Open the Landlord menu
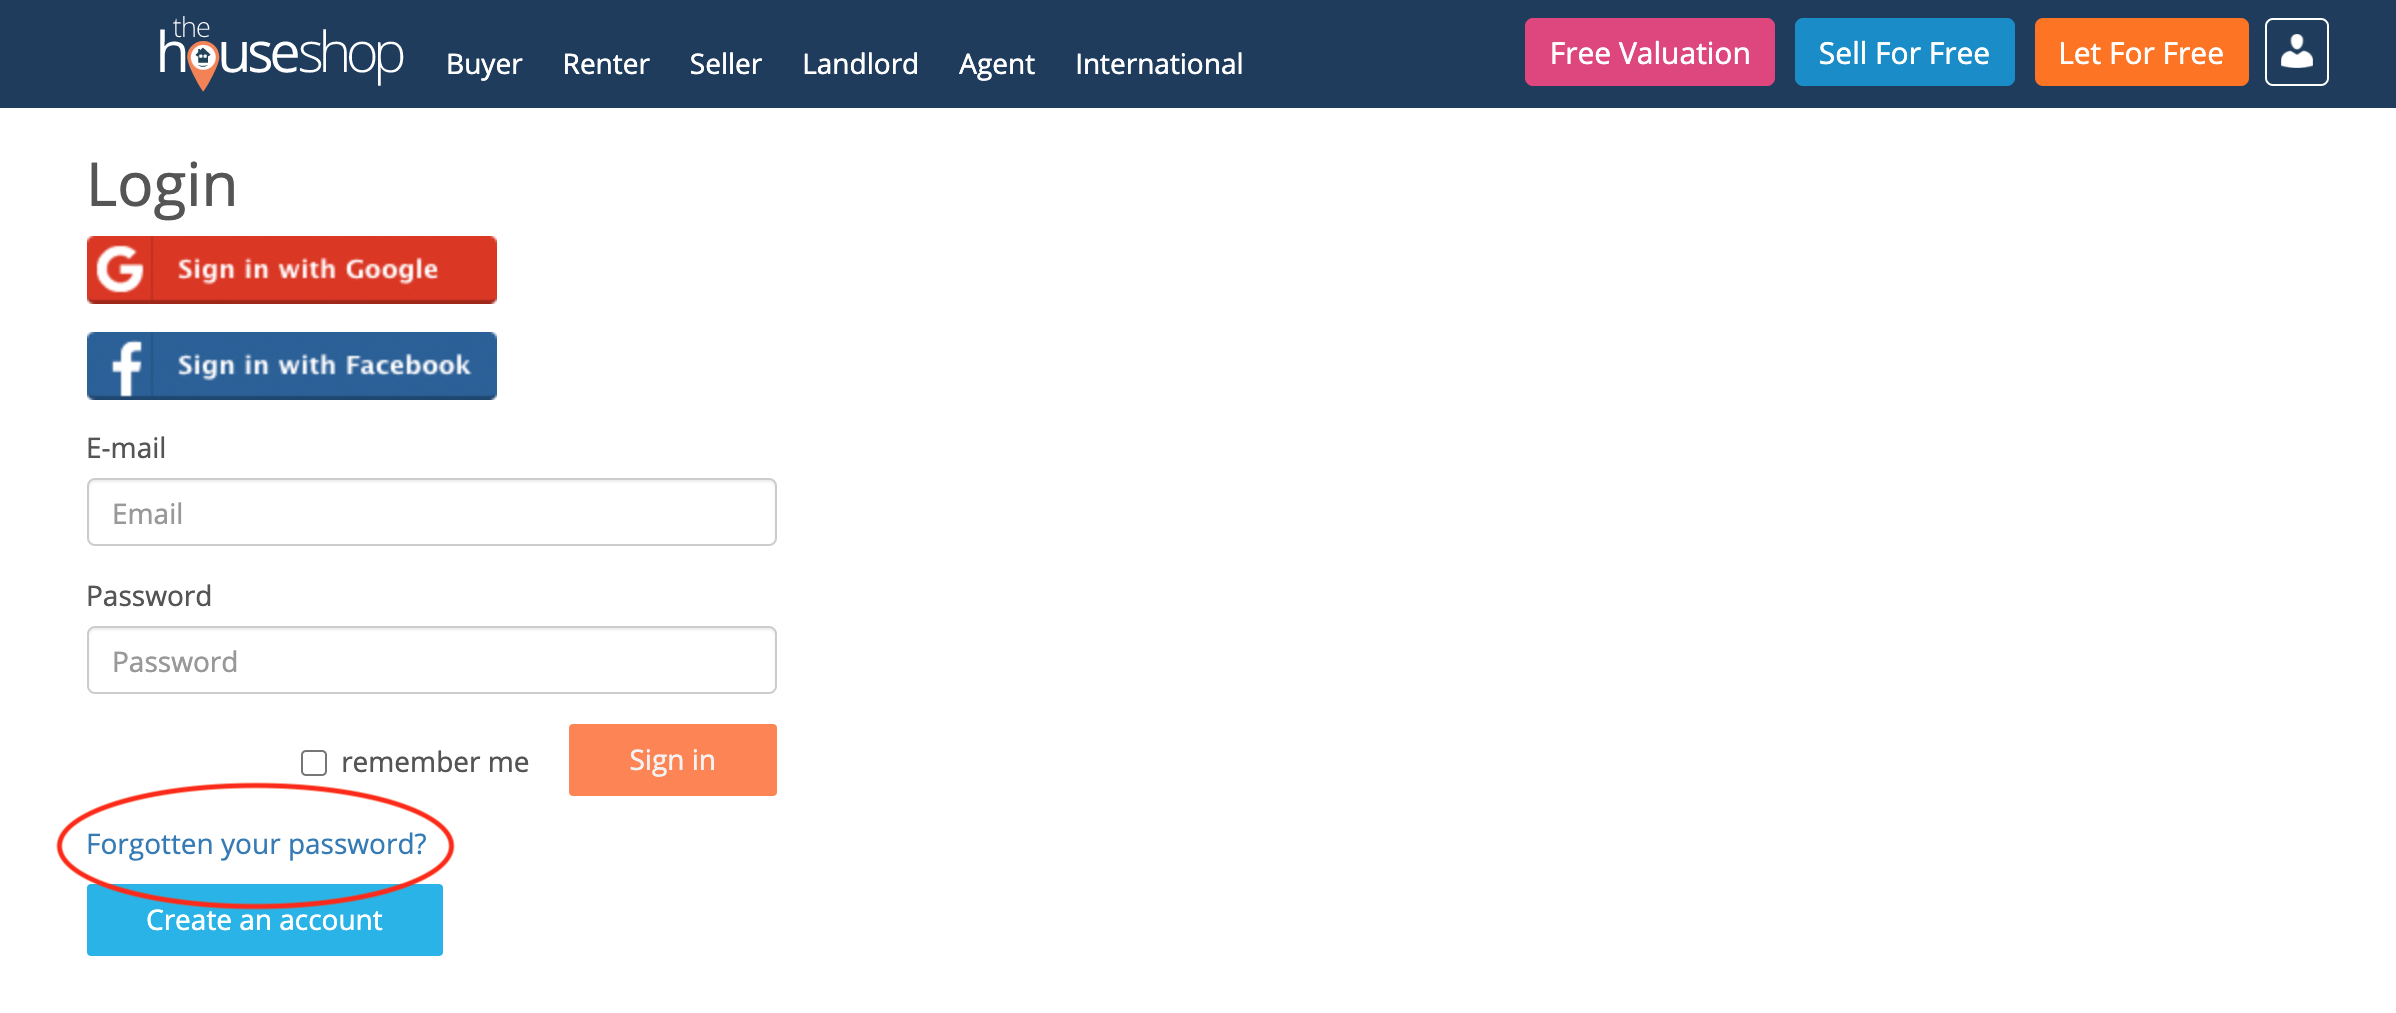Image resolution: width=2396 pixels, height=1013 pixels. [860, 64]
